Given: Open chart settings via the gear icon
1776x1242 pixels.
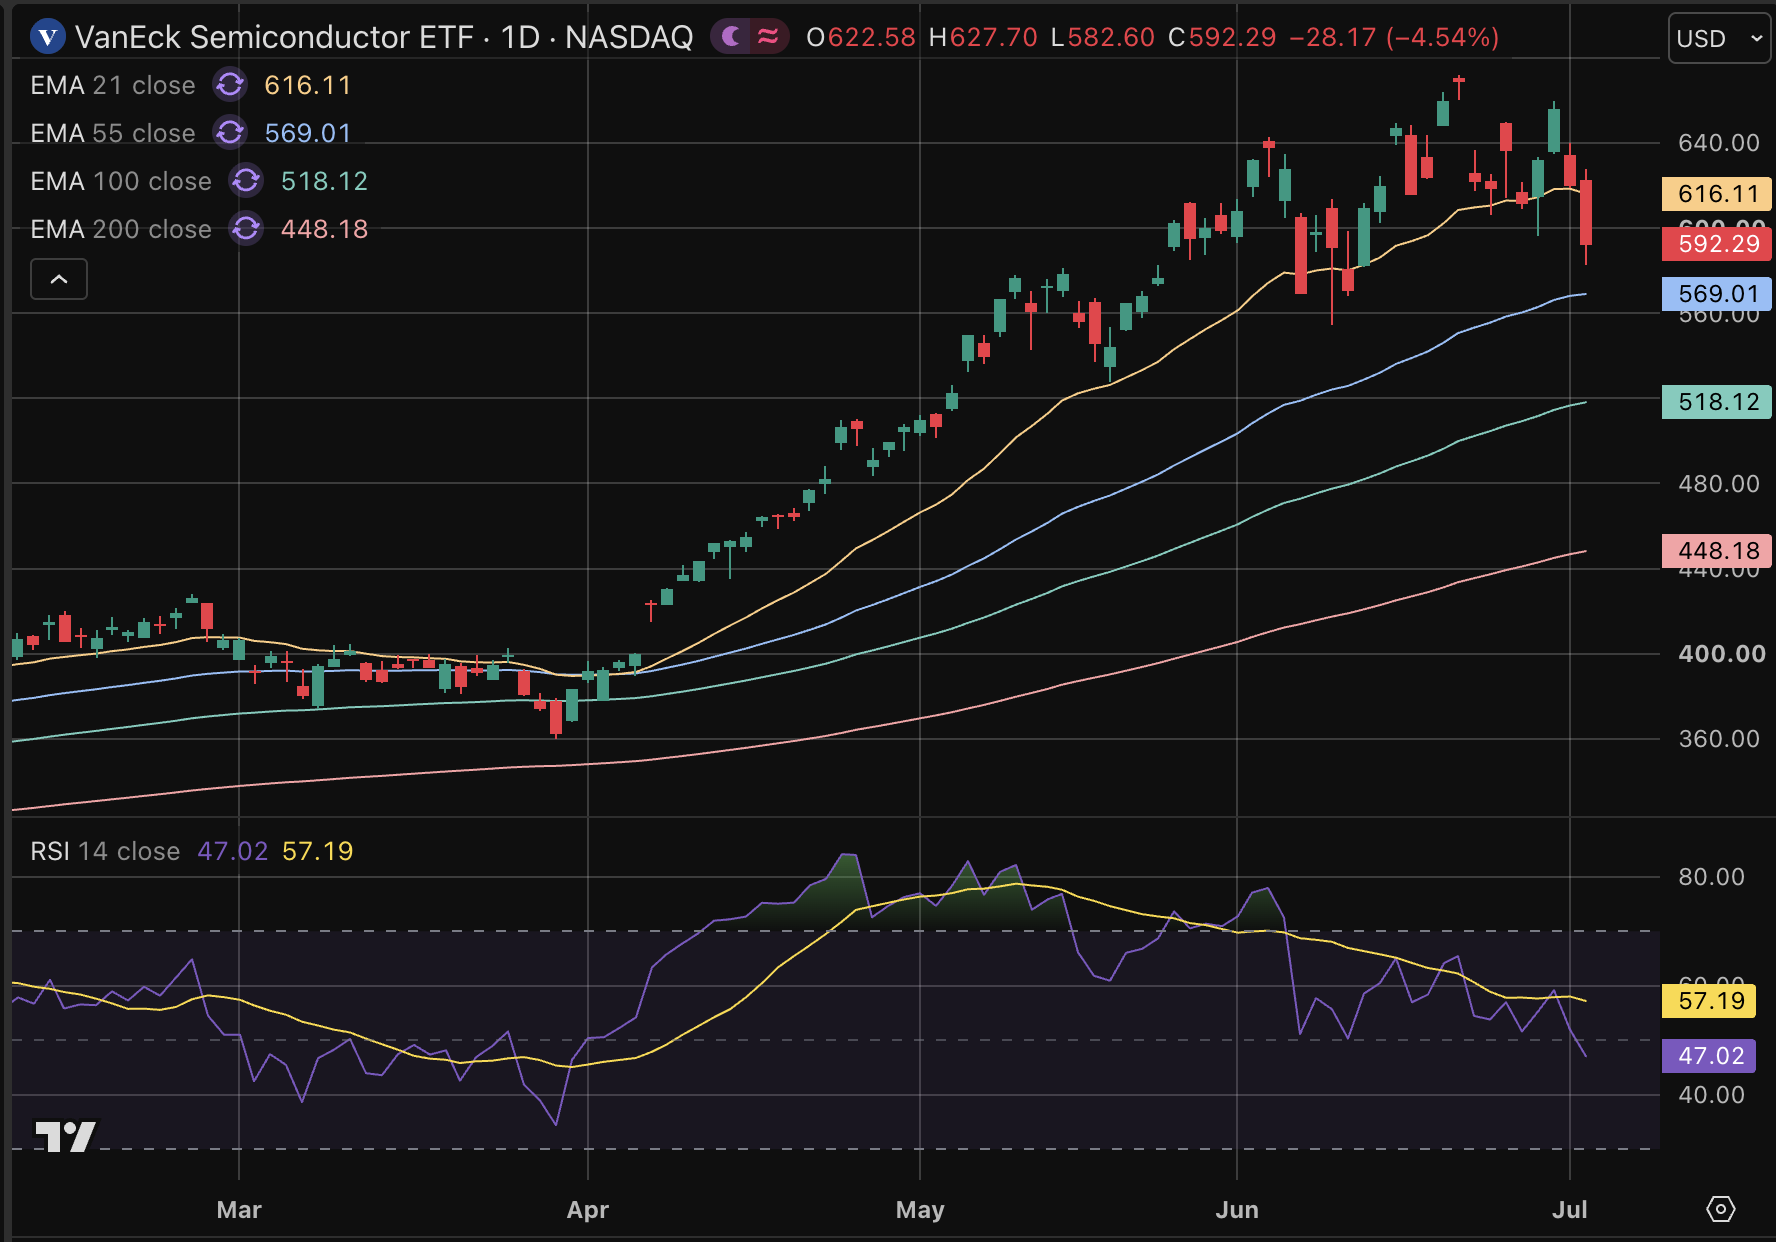Looking at the screenshot, I should pyautogui.click(x=1720, y=1209).
